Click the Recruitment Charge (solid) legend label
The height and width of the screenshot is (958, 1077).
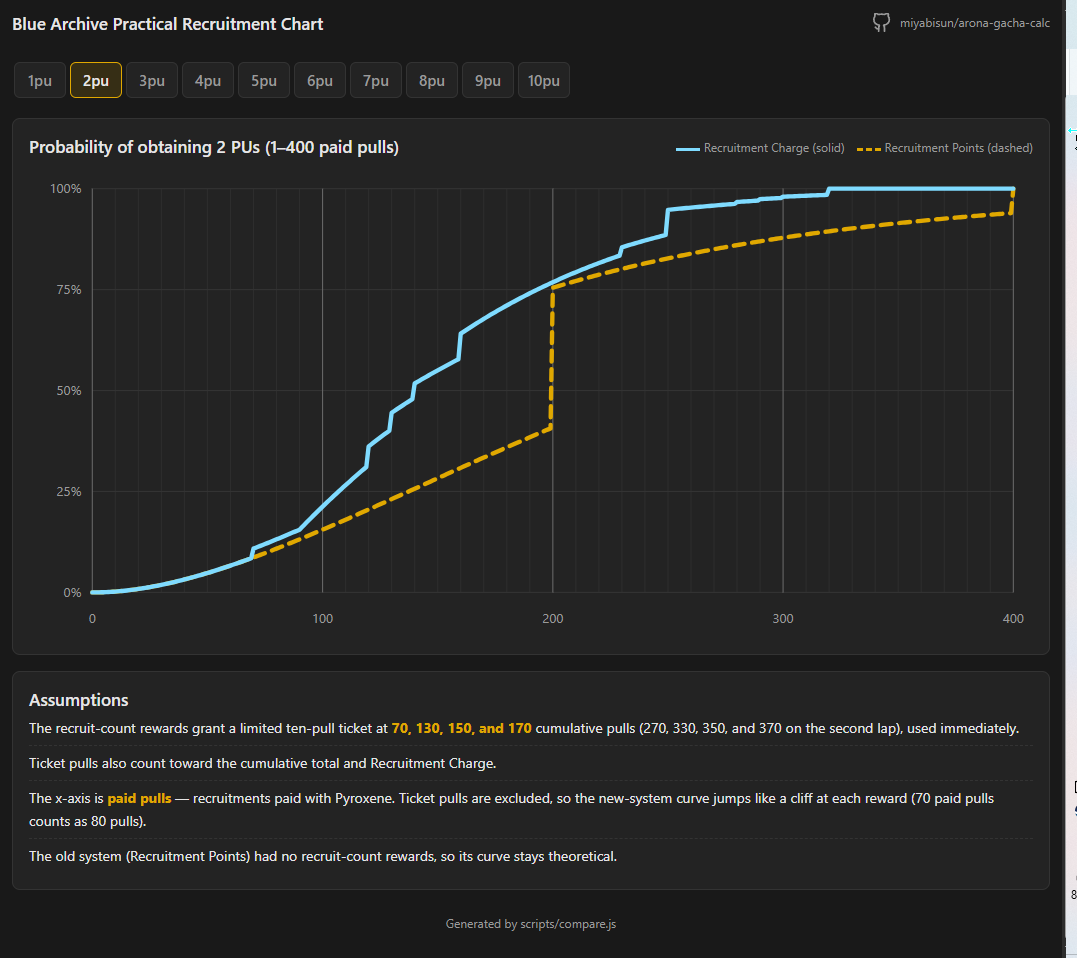[774, 148]
